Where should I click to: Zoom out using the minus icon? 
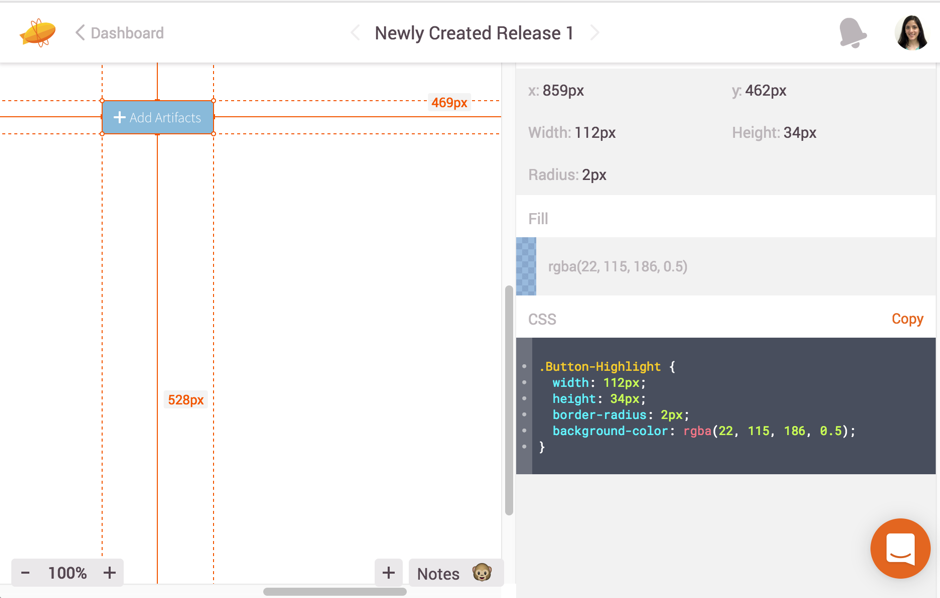[25, 572]
